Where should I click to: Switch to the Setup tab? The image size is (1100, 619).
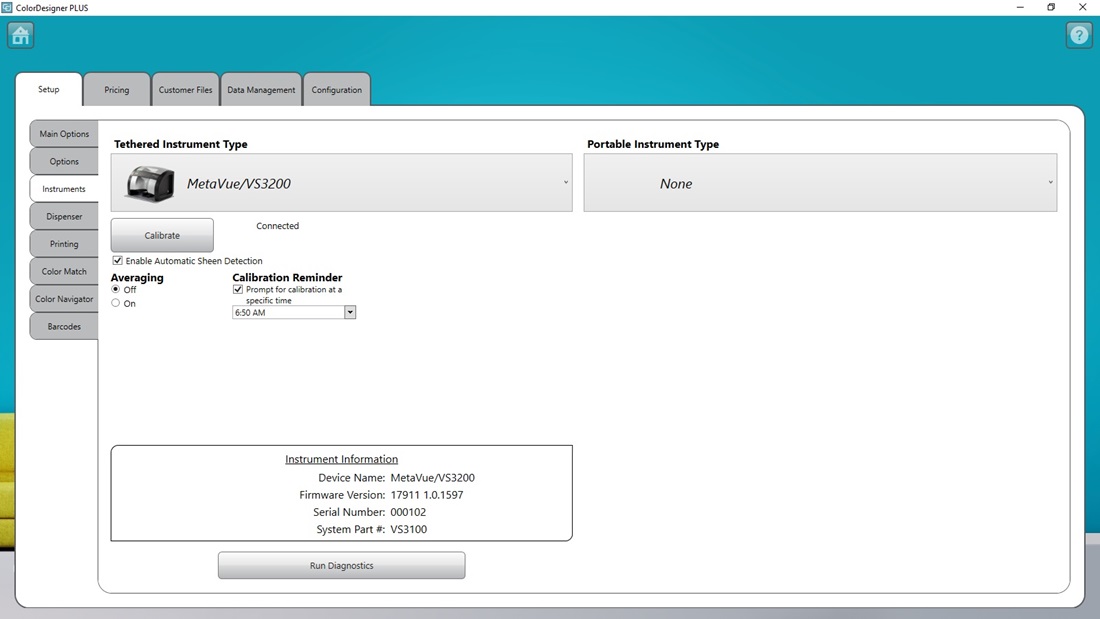(x=48, y=89)
